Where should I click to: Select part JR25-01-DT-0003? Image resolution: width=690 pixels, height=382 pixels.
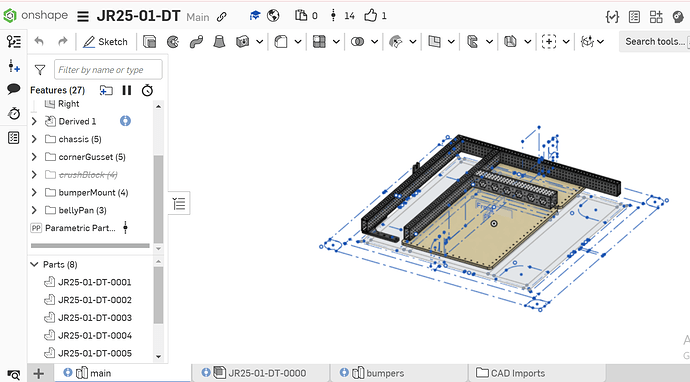(95, 318)
